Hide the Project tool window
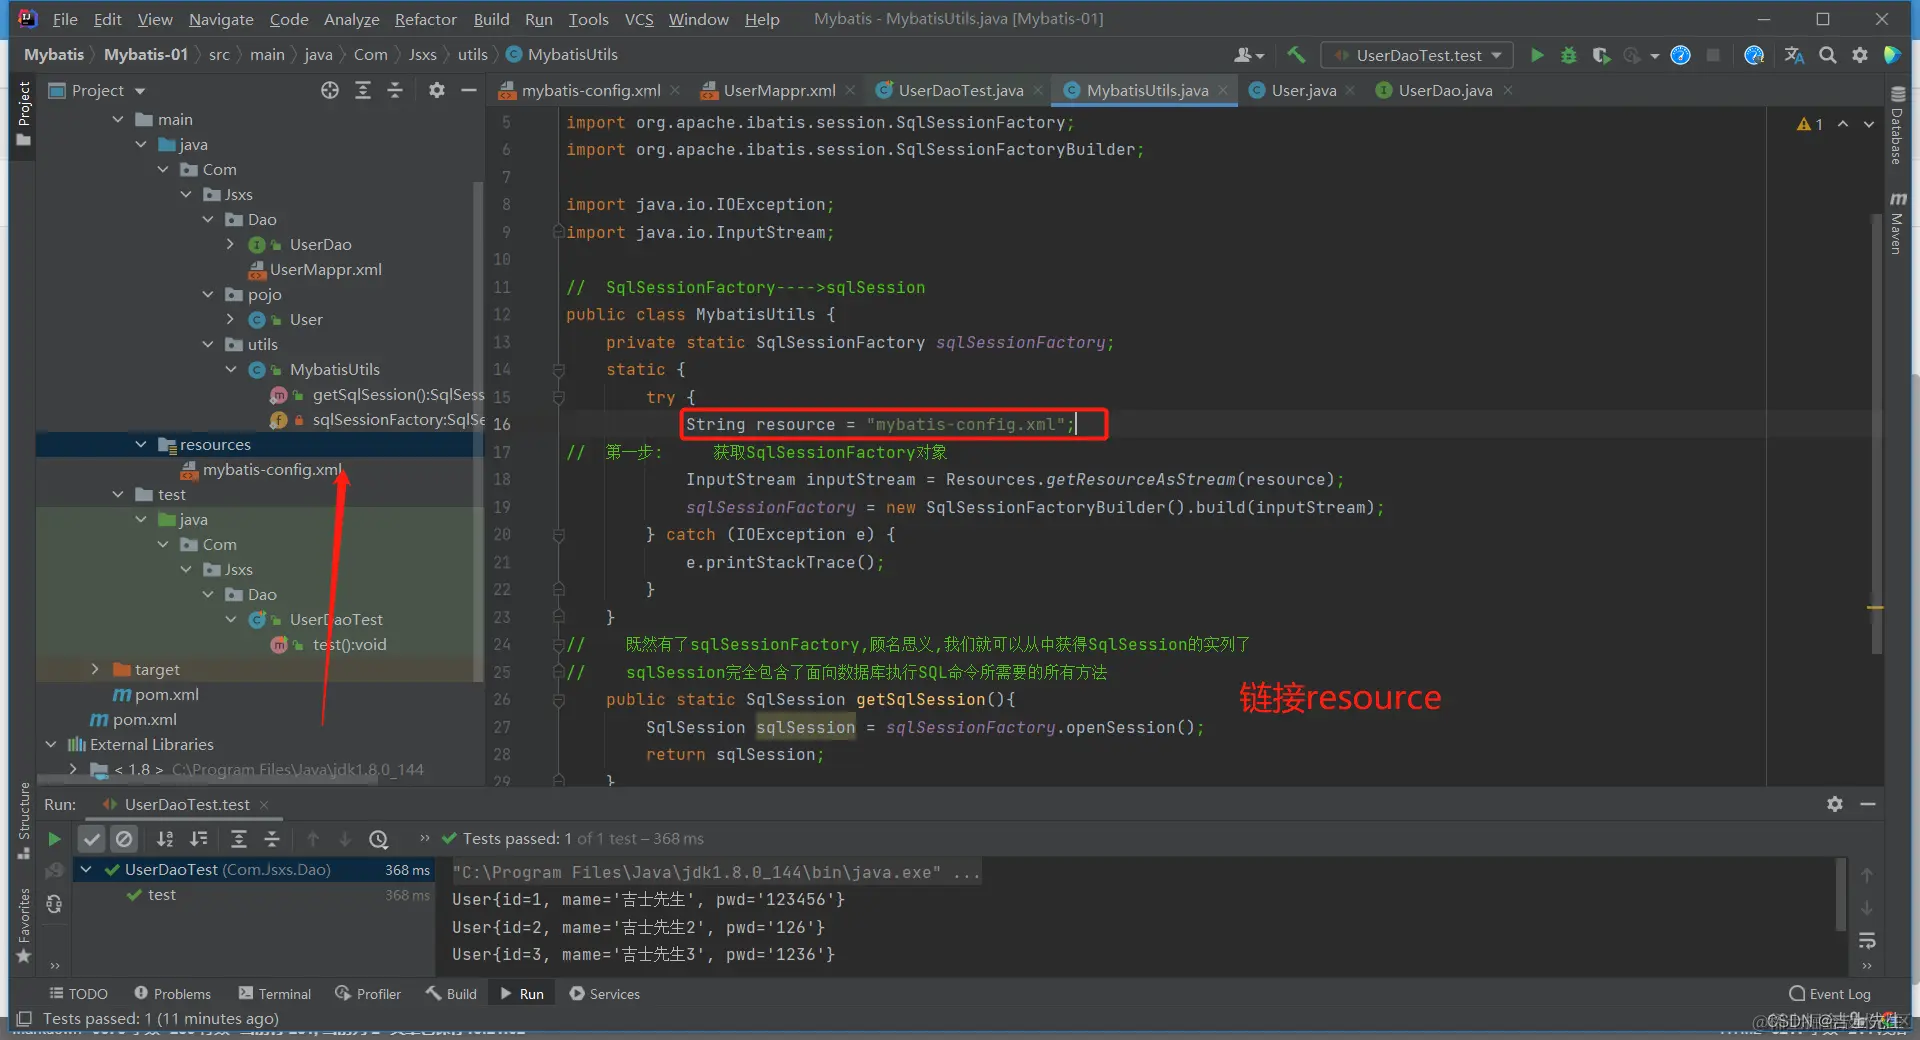This screenshot has width=1920, height=1040. pos(468,90)
